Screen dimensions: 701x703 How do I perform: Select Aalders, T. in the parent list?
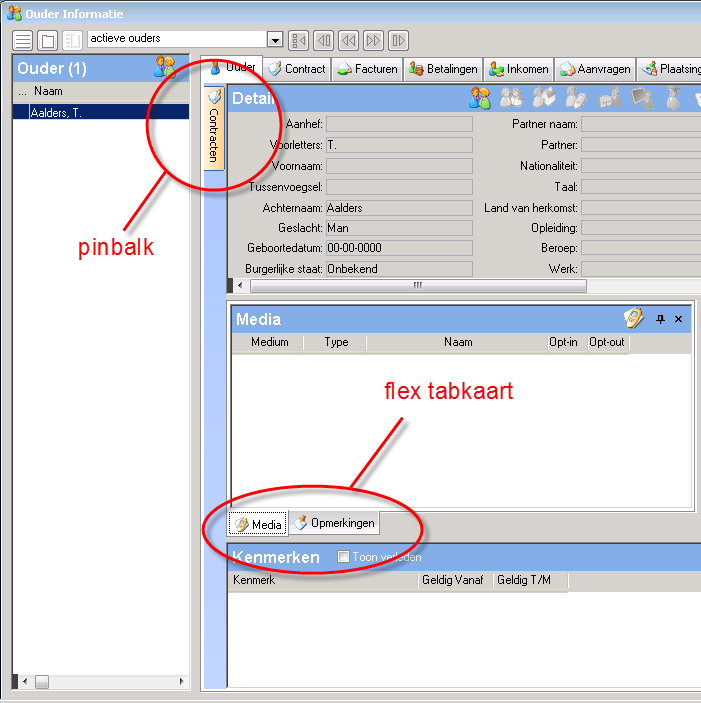click(100, 113)
